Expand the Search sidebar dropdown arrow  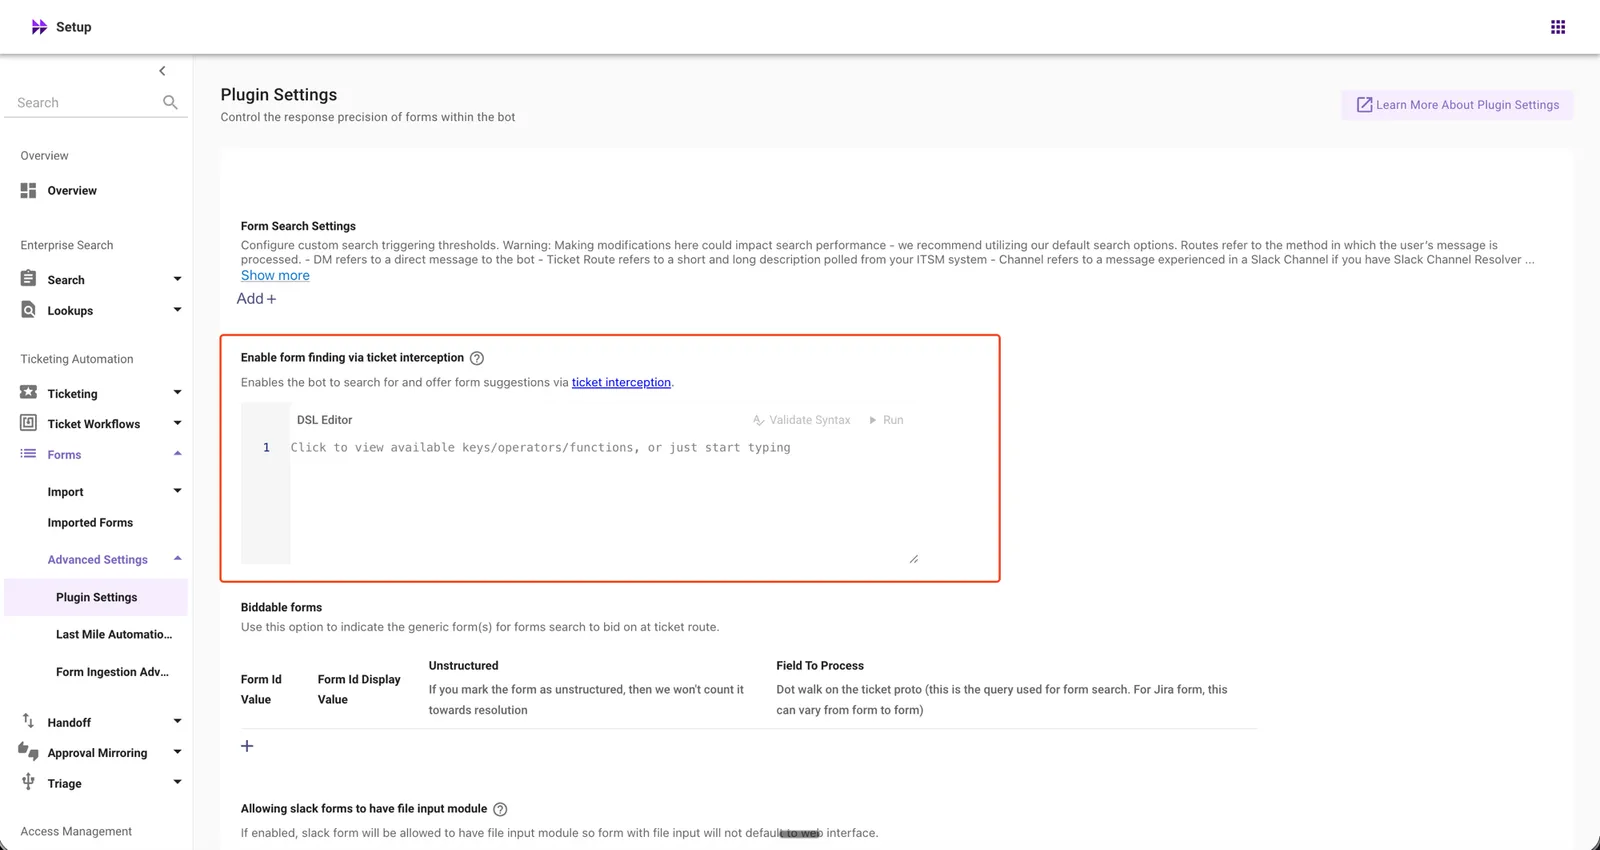177,279
